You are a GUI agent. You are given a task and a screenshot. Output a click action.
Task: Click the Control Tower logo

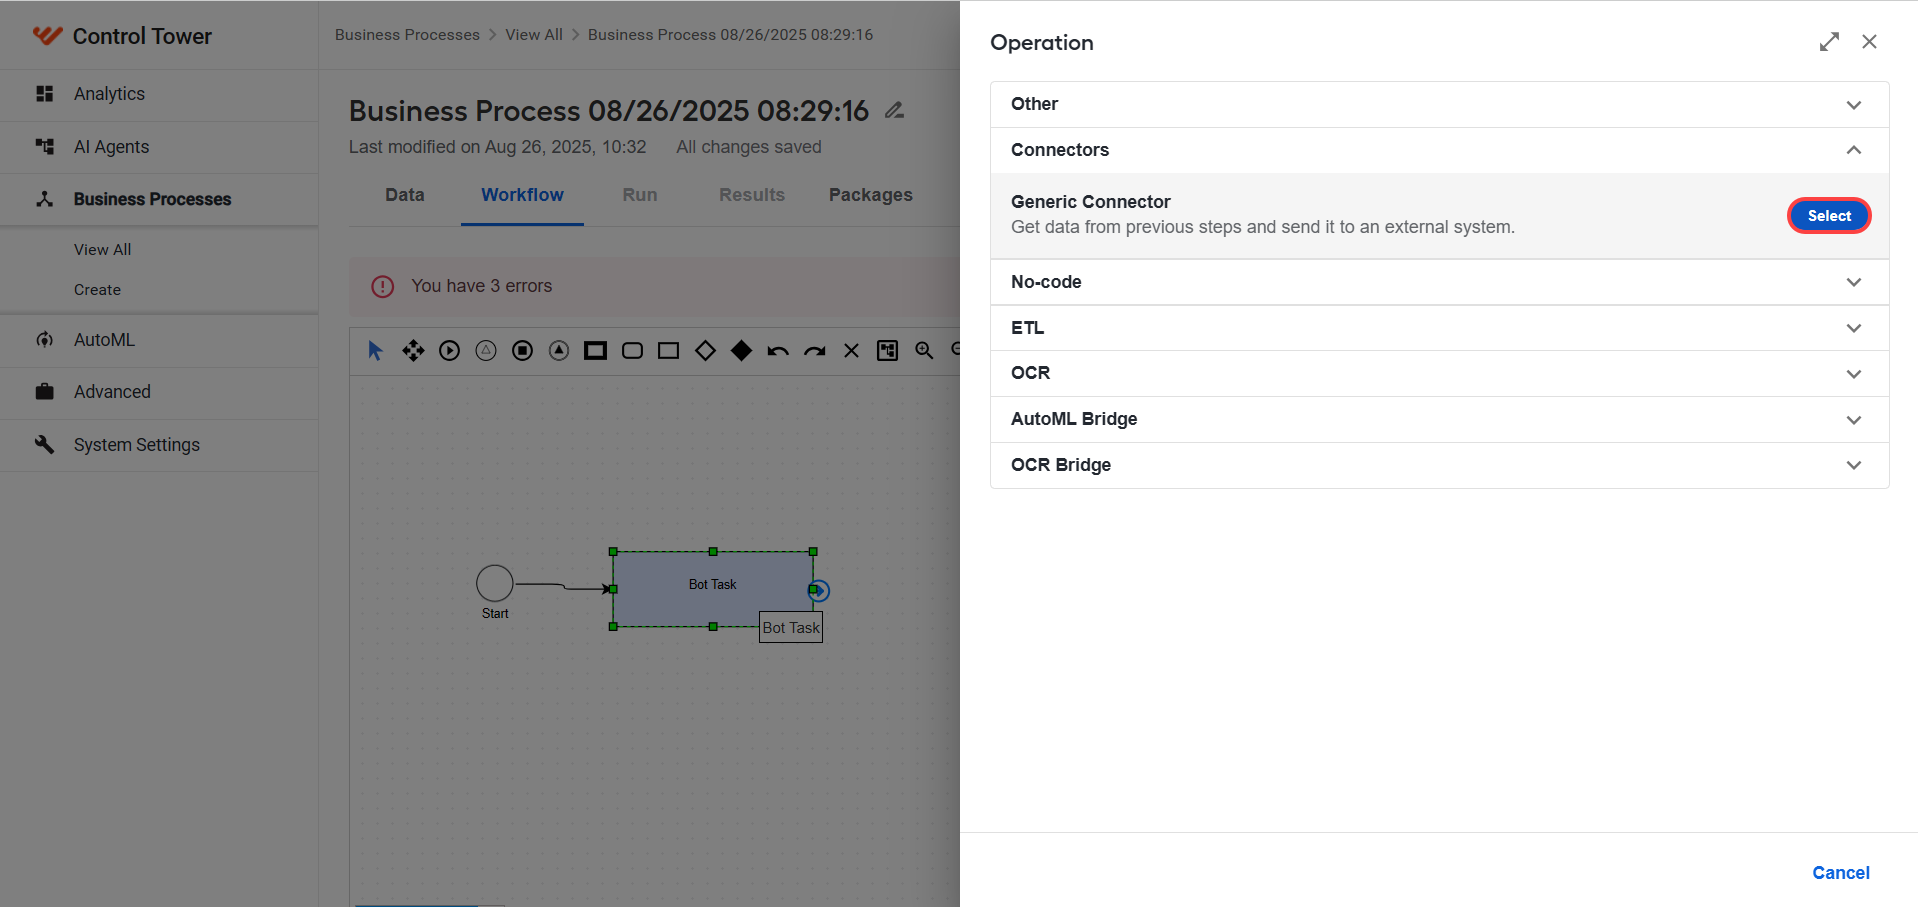point(122,36)
